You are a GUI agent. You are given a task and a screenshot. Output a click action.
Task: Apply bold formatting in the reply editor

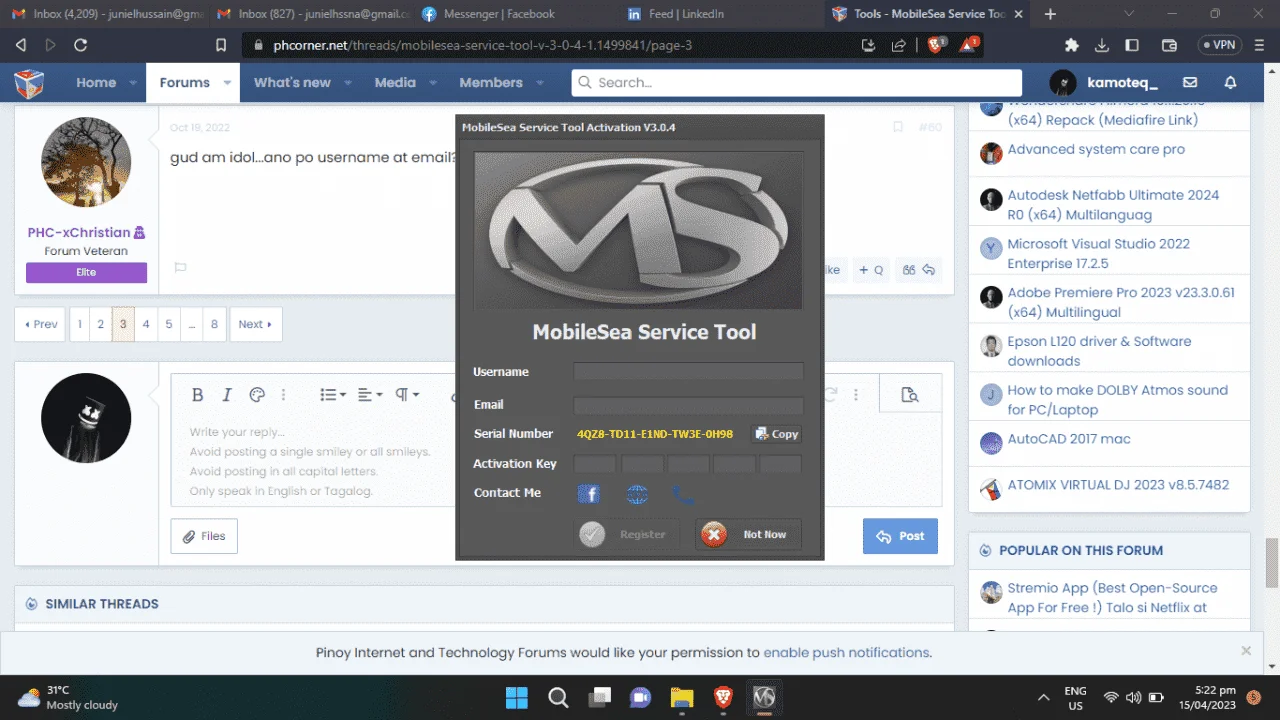pyautogui.click(x=198, y=395)
